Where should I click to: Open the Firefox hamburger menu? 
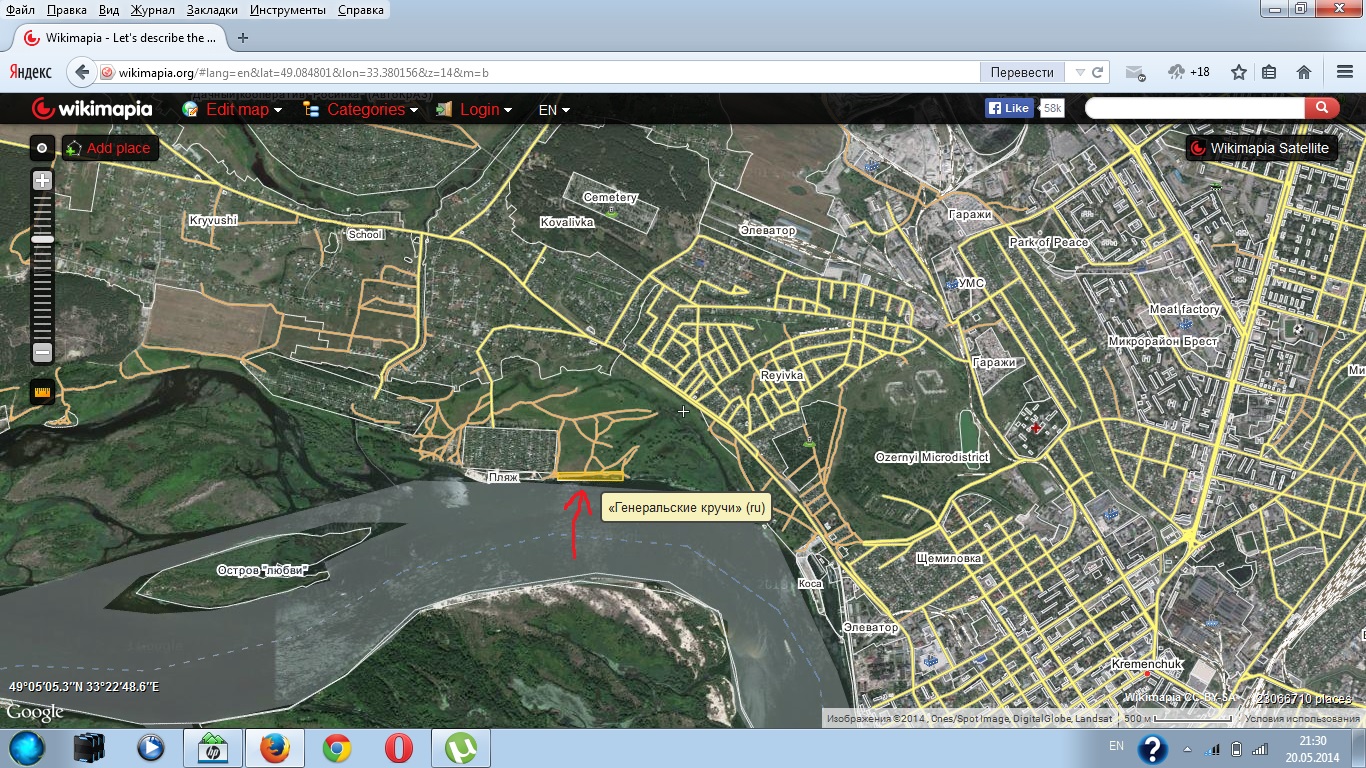[x=1345, y=72]
